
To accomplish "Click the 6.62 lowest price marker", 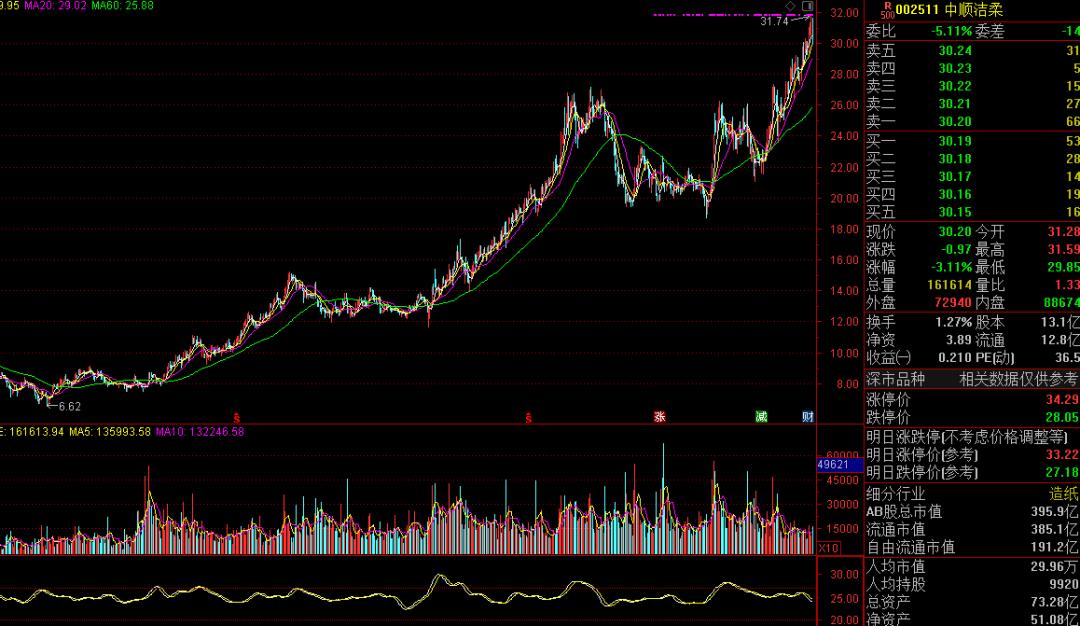I will pos(69,407).
